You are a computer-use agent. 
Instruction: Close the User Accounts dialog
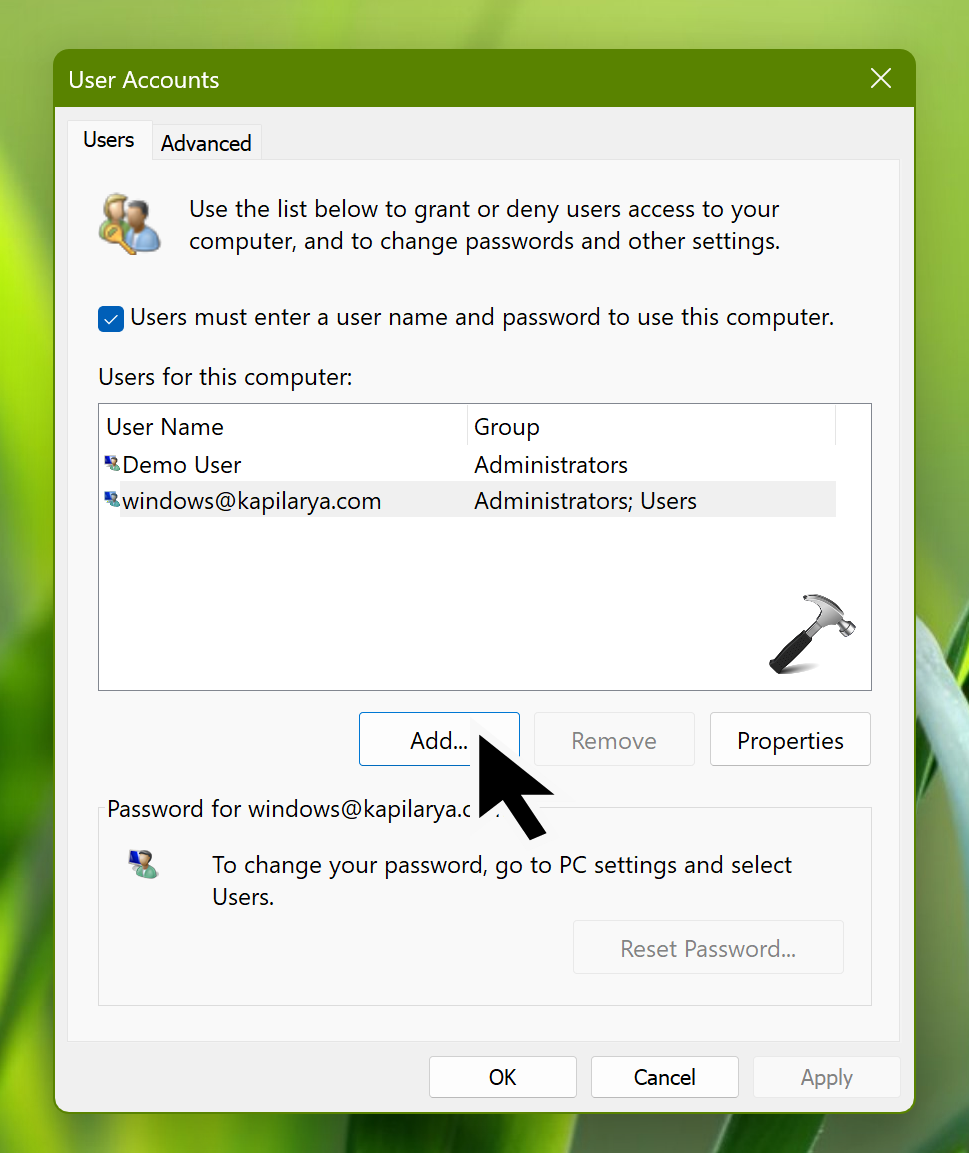pos(881,79)
